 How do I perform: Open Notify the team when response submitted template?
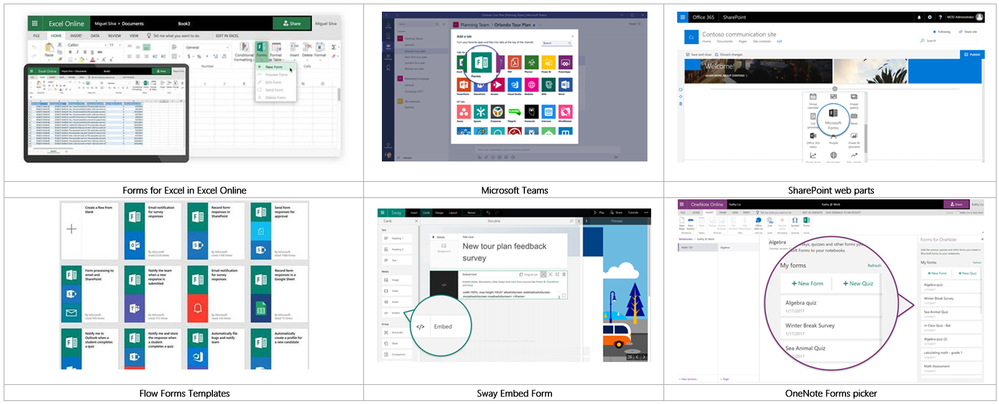point(152,294)
